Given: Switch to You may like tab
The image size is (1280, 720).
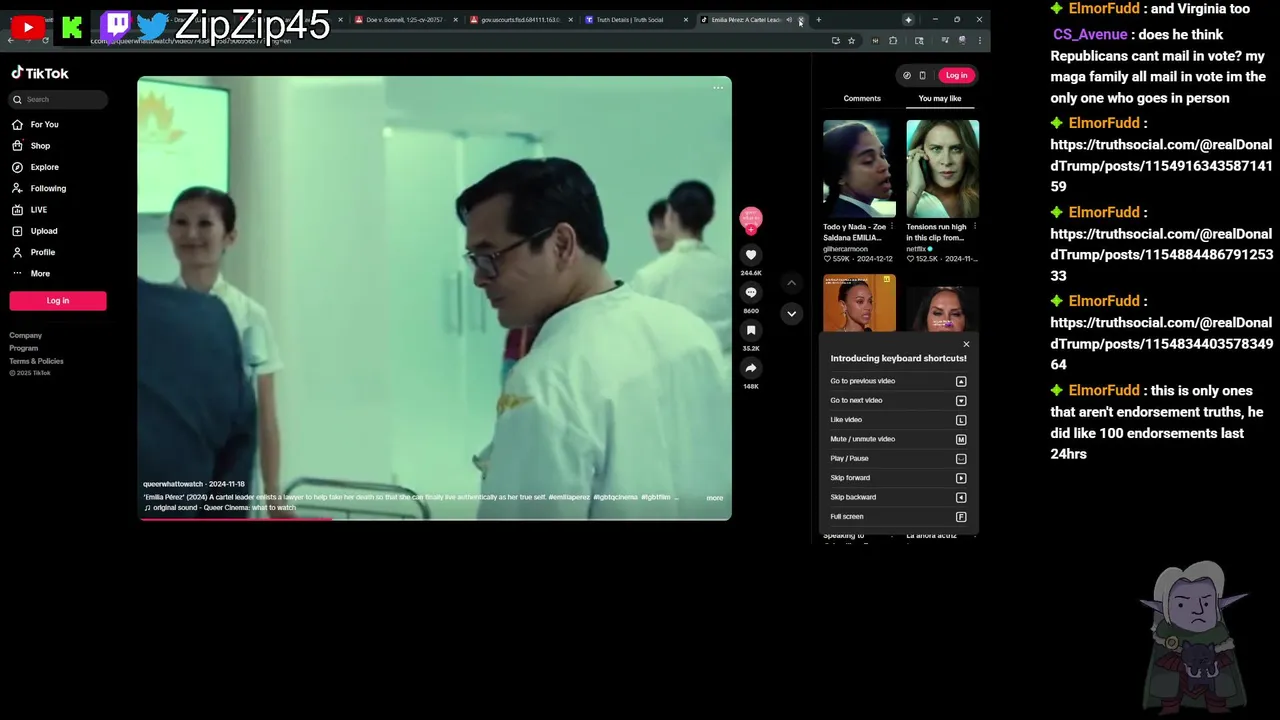Looking at the screenshot, I should click(x=940, y=98).
